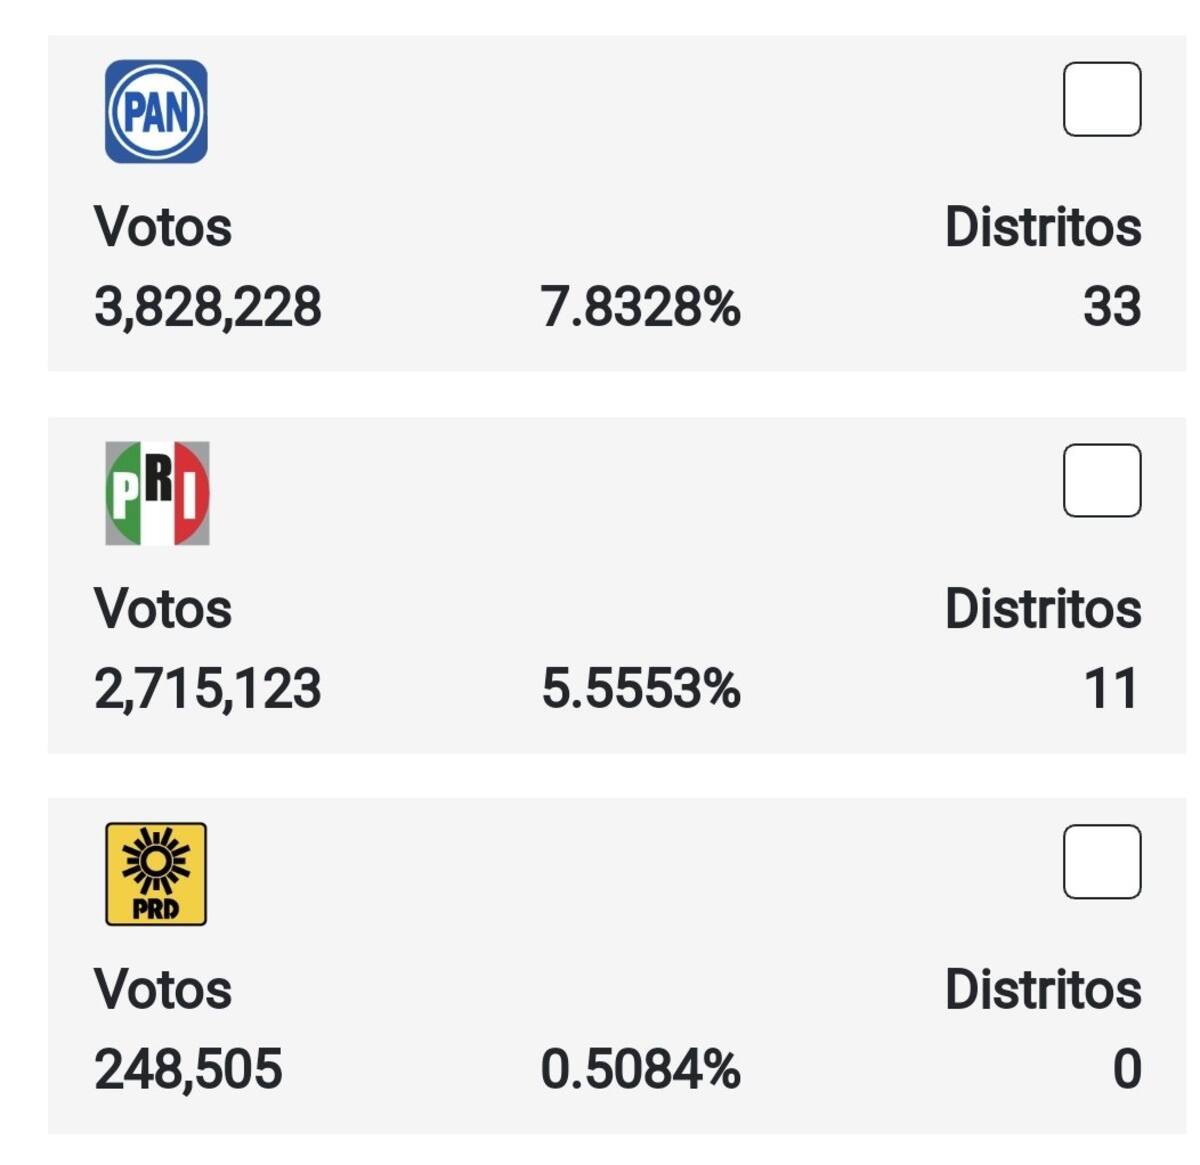Viewport: 1200px width, 1165px height.
Task: Click the Distritos label in PRI card
Action: pos(1043,609)
